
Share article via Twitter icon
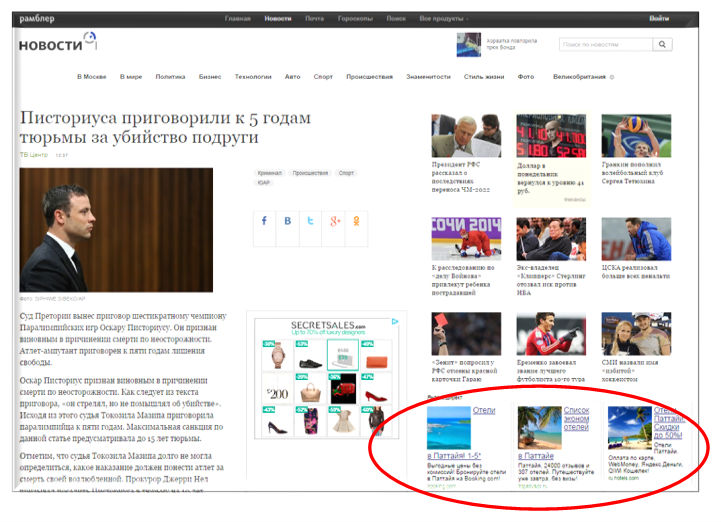tap(311, 221)
